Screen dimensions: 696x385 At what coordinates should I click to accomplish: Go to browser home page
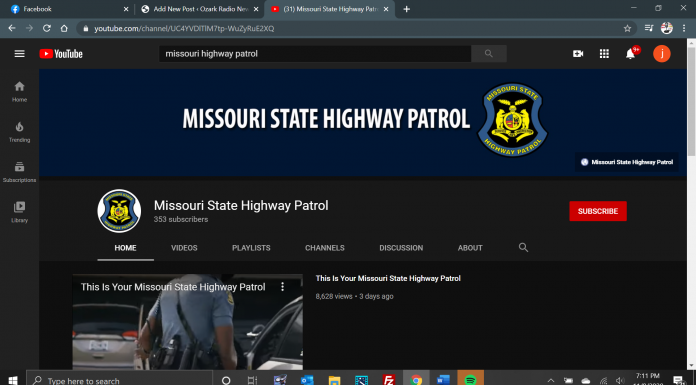tap(64, 28)
